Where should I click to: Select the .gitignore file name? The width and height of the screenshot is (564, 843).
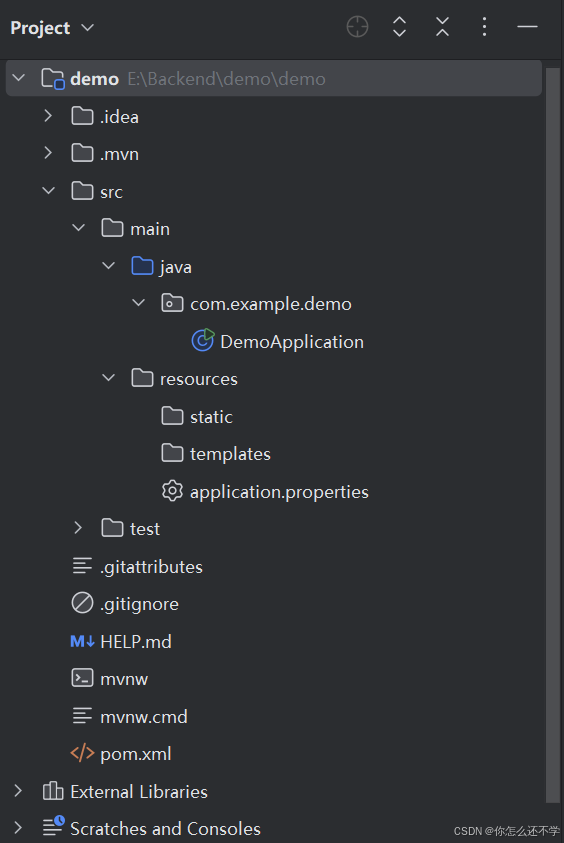point(139,604)
